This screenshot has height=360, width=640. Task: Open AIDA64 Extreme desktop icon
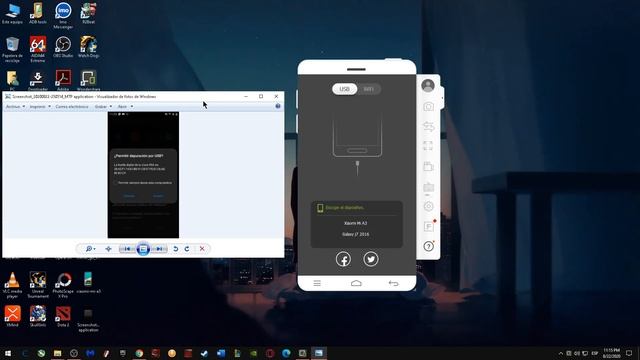point(38,49)
